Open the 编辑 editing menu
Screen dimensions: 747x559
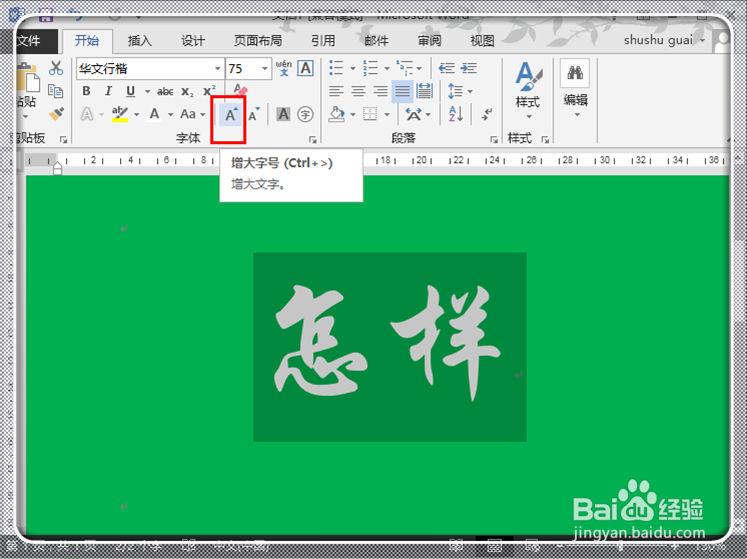(x=575, y=89)
